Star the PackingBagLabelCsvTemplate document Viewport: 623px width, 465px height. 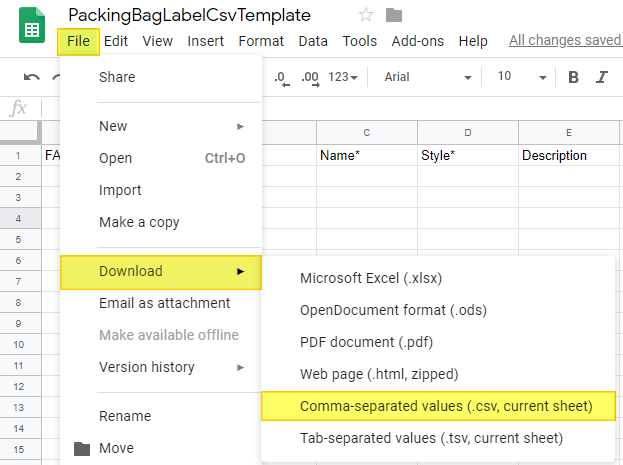coord(366,15)
